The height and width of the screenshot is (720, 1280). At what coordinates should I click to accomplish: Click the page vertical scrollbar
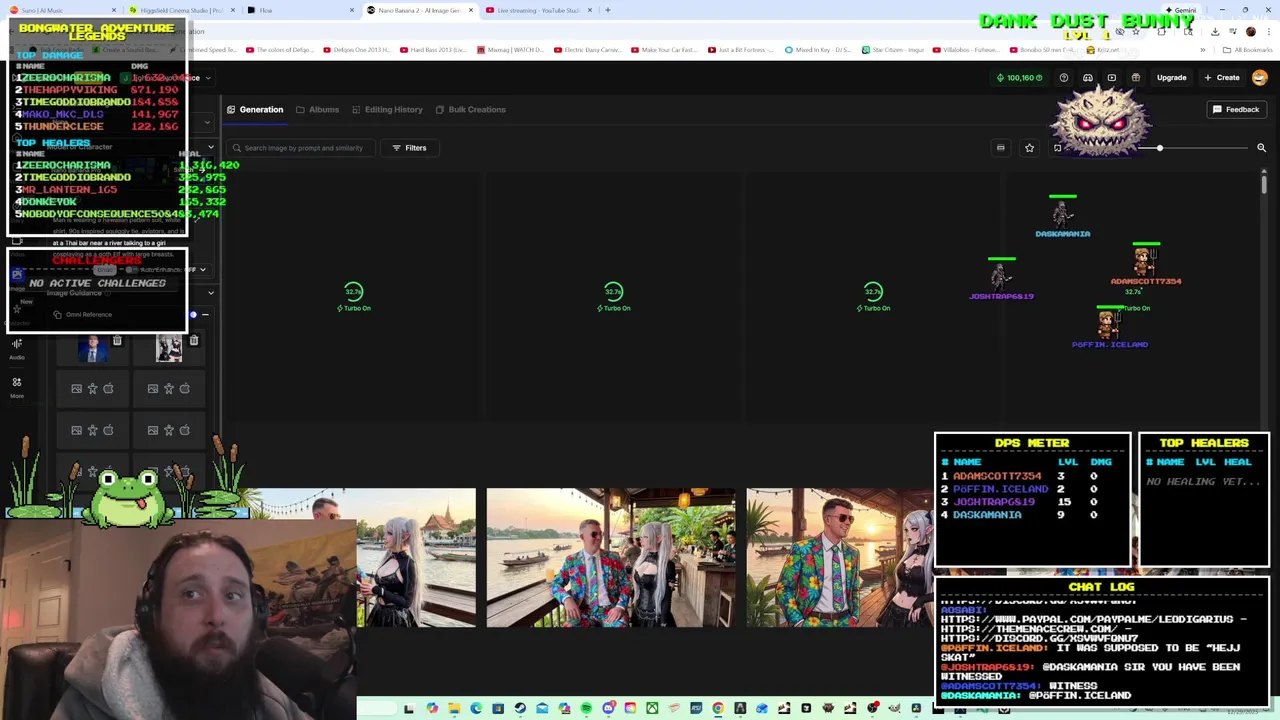pos(1264,183)
